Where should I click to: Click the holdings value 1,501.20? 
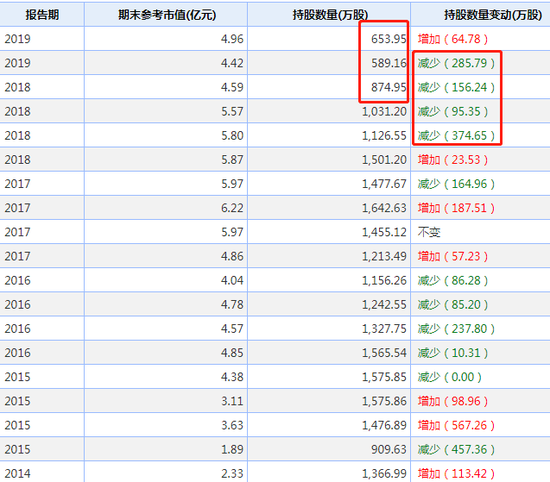pos(384,160)
